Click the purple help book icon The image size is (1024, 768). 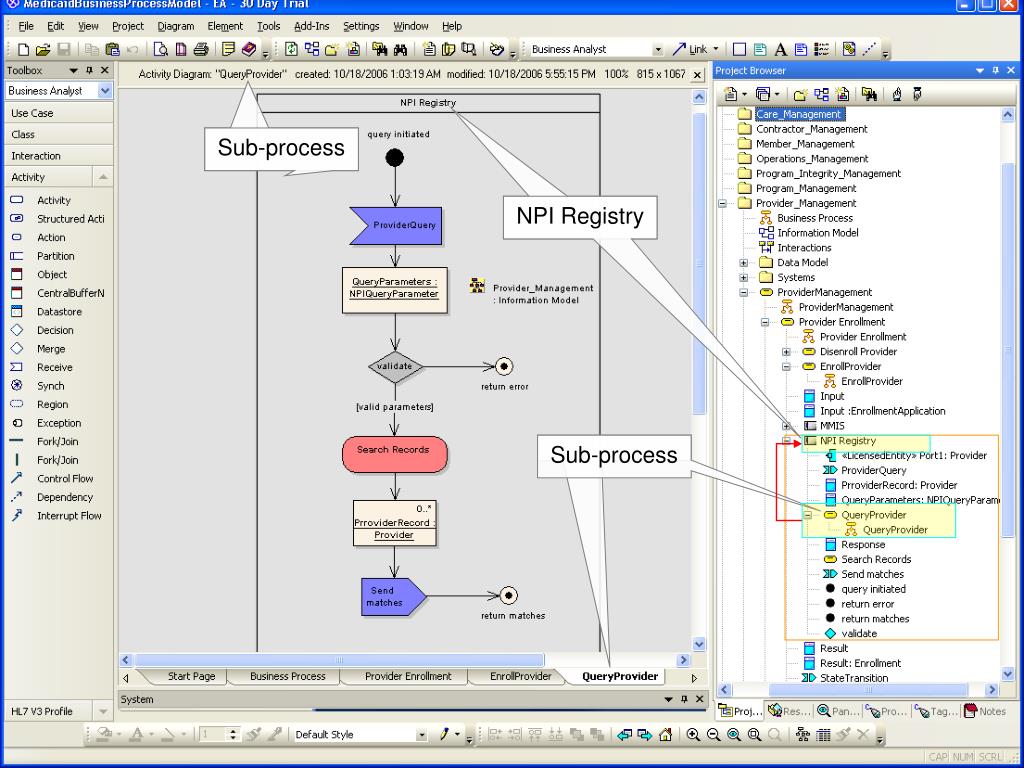click(x=249, y=49)
